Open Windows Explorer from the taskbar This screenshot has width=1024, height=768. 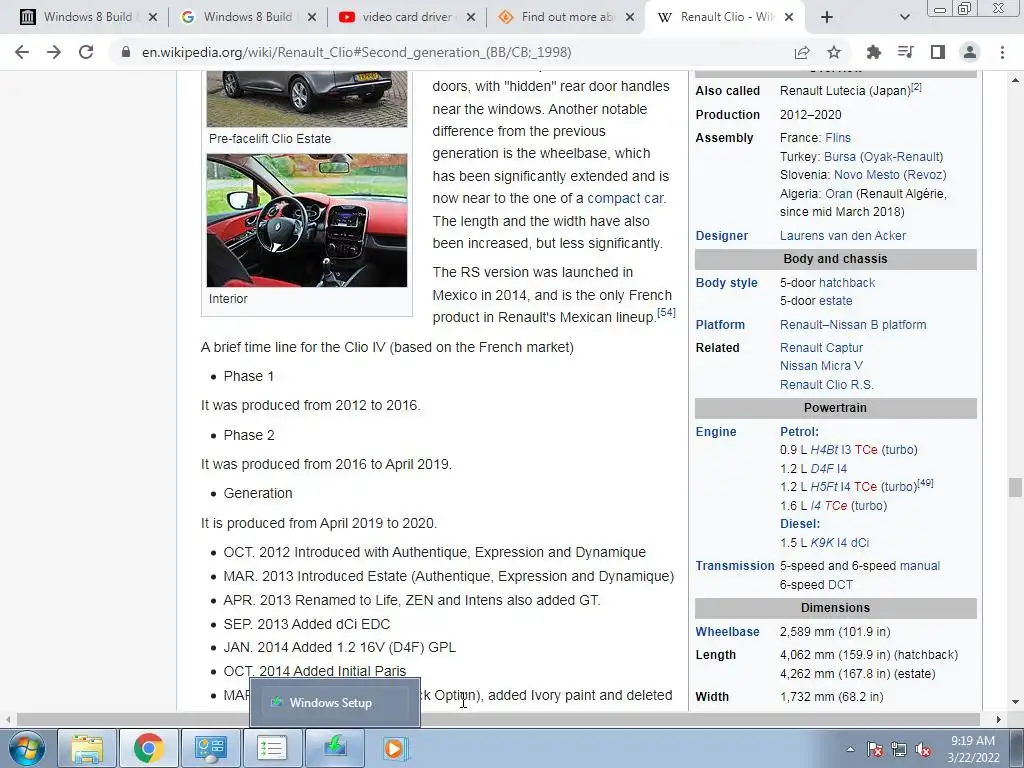87,748
